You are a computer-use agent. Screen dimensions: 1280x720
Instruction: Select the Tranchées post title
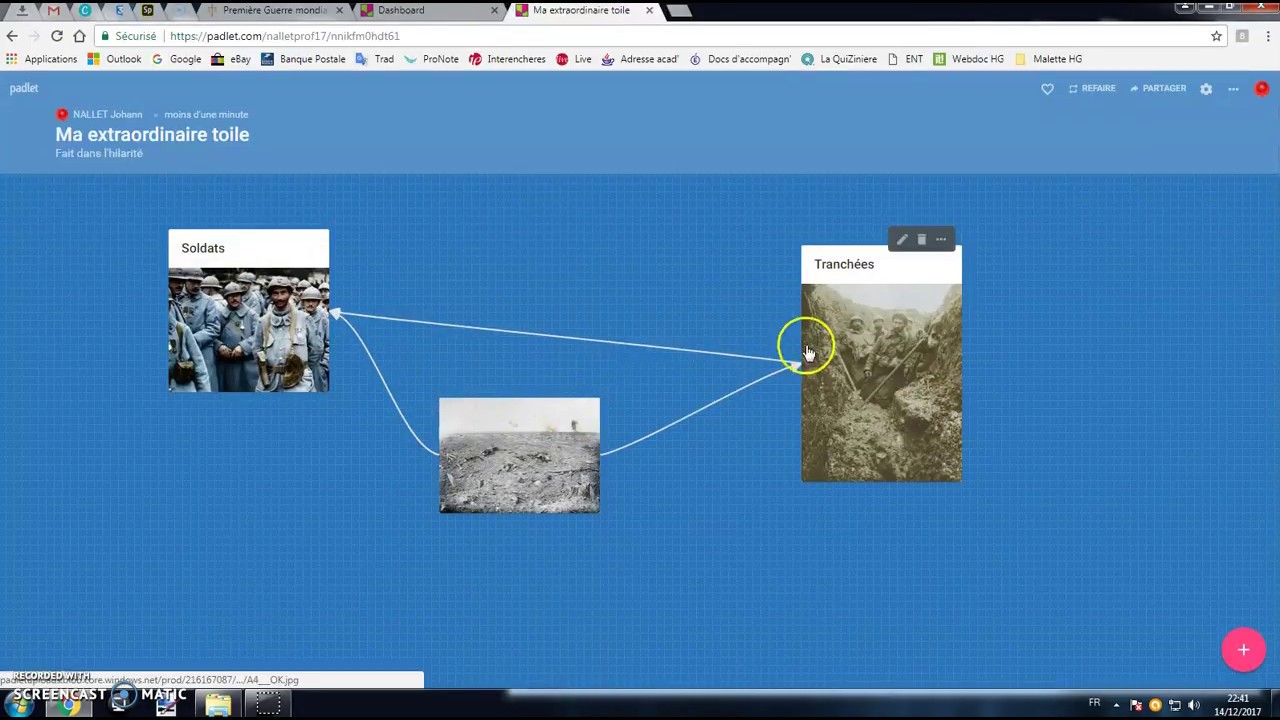pos(844,264)
